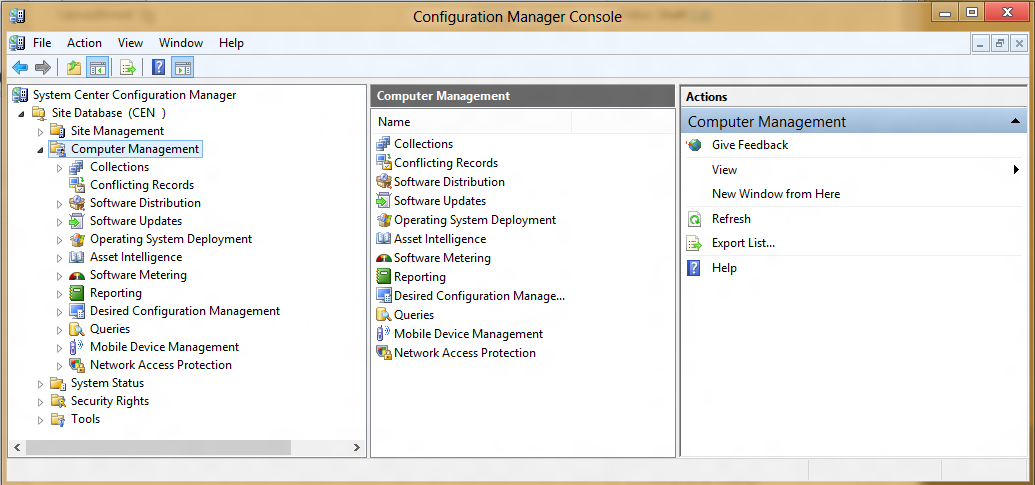Collapse the Computer Management tree node
Image resolution: width=1035 pixels, height=485 pixels.
coord(41,150)
